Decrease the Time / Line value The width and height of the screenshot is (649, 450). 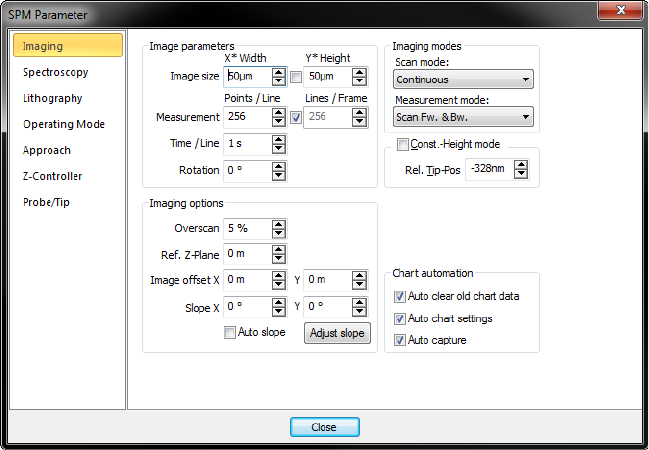pyautogui.click(x=278, y=149)
